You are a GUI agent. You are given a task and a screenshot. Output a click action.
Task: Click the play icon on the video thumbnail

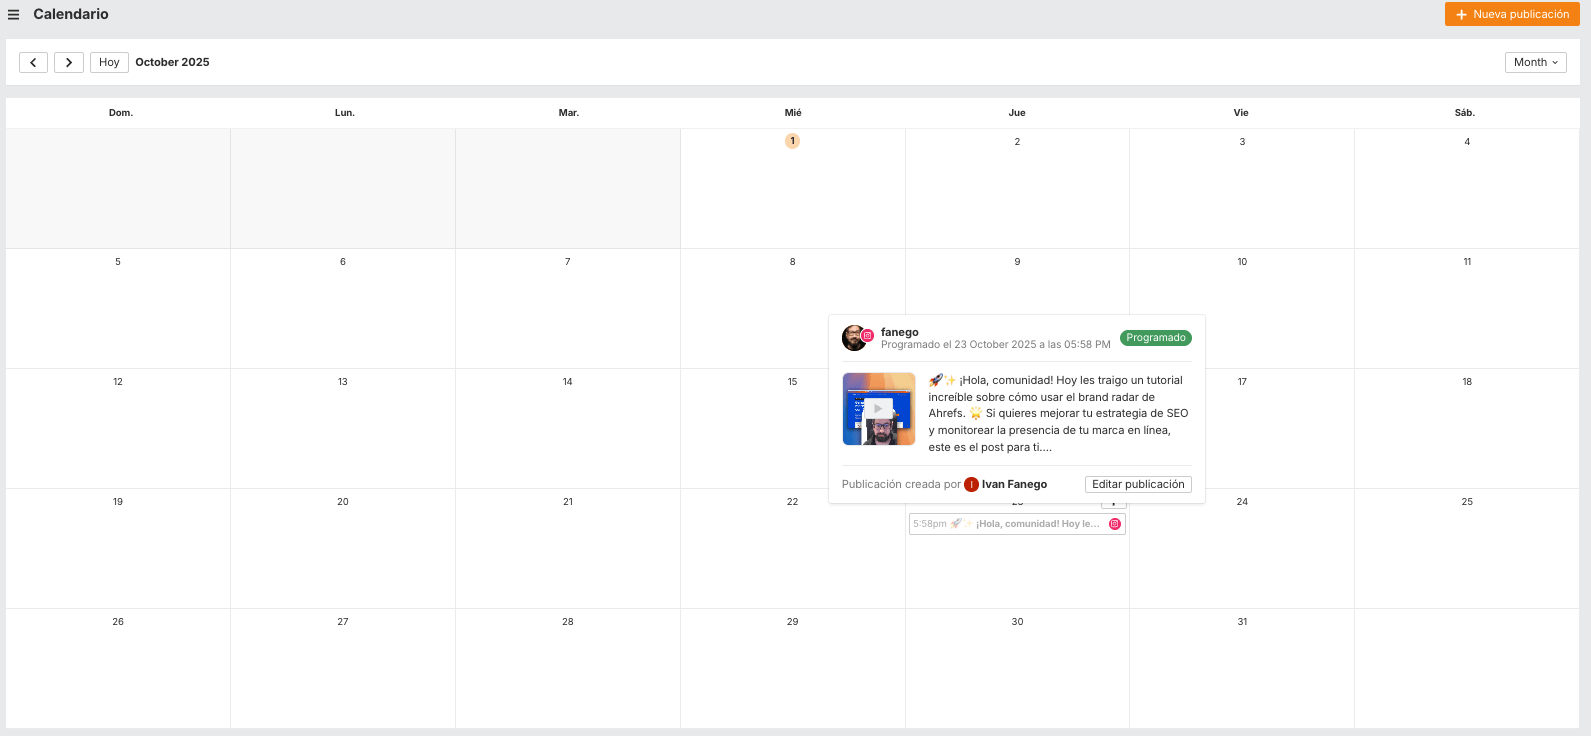click(878, 409)
